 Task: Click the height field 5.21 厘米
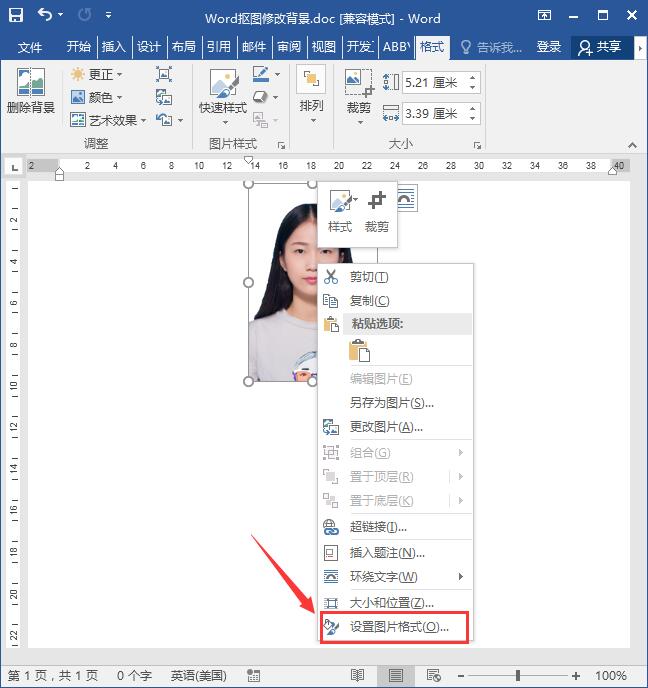(x=433, y=82)
